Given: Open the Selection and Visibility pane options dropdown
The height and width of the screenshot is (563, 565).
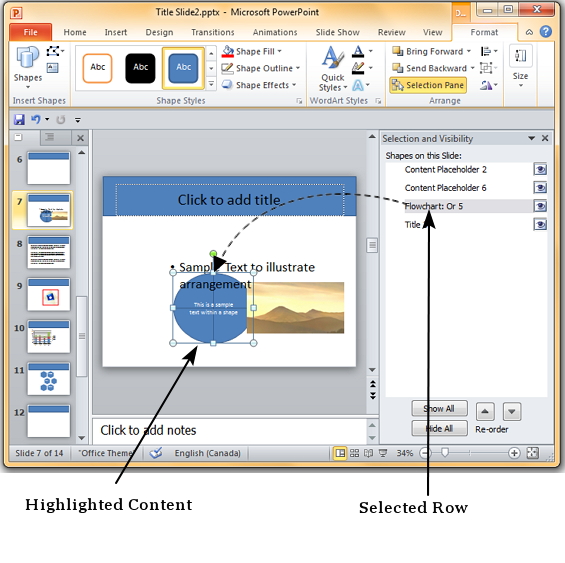Looking at the screenshot, I should click(531, 138).
